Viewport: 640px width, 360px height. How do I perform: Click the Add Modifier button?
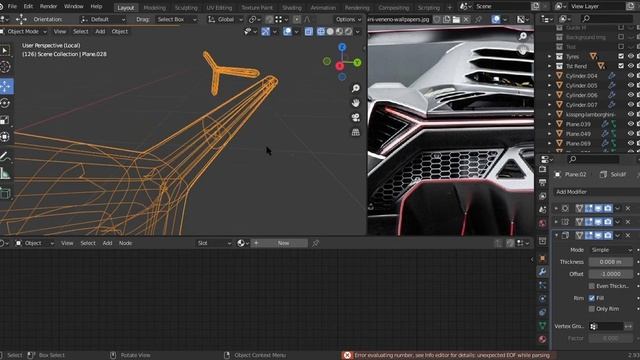(x=596, y=192)
